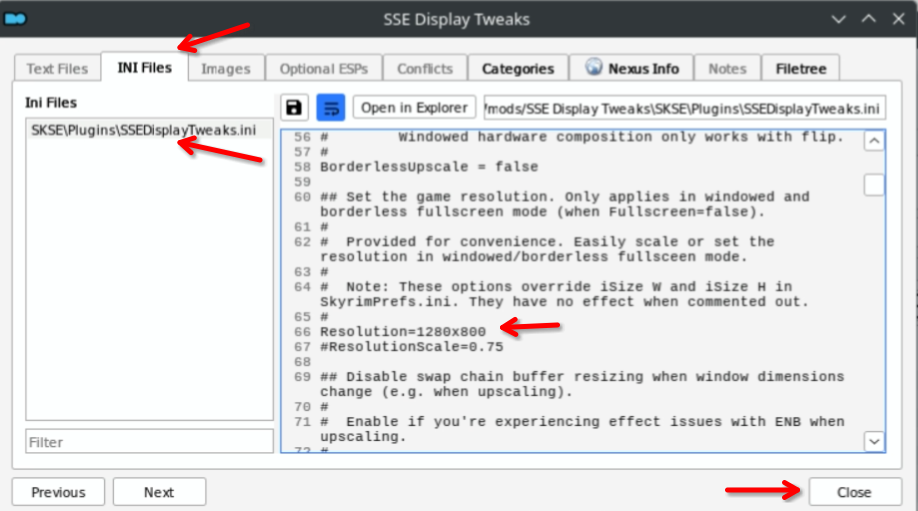Viewport: 918px width, 511px height.
Task: Click the line #ResolutionScale=0.75
Action: (412, 347)
